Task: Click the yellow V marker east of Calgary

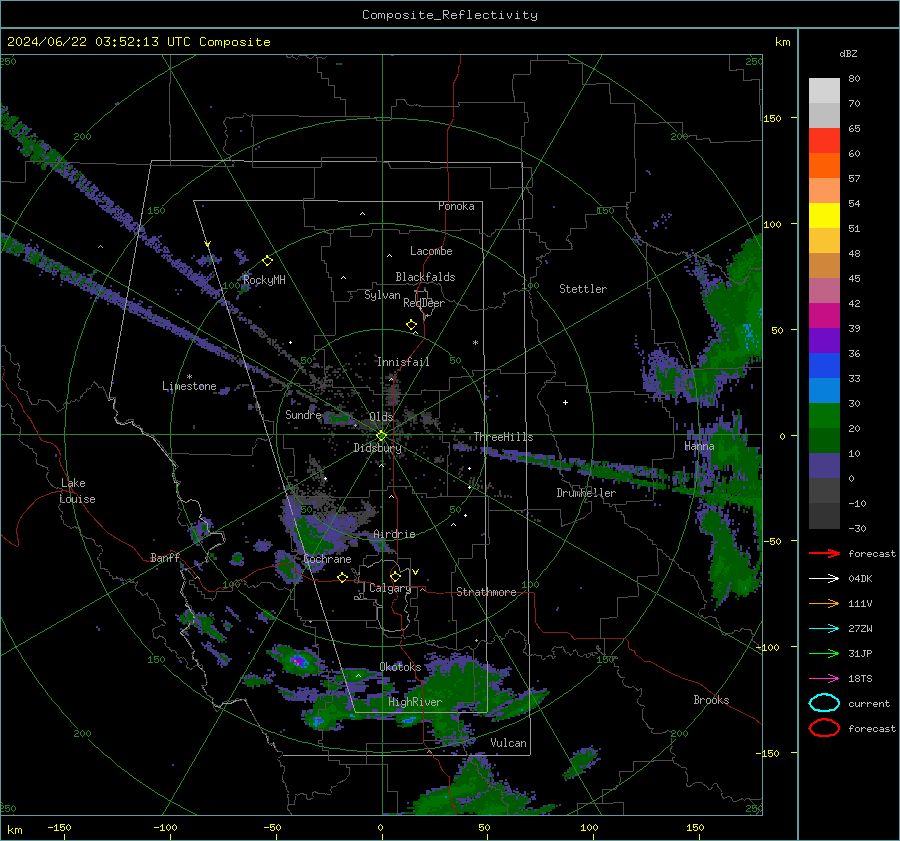Action: click(x=416, y=572)
